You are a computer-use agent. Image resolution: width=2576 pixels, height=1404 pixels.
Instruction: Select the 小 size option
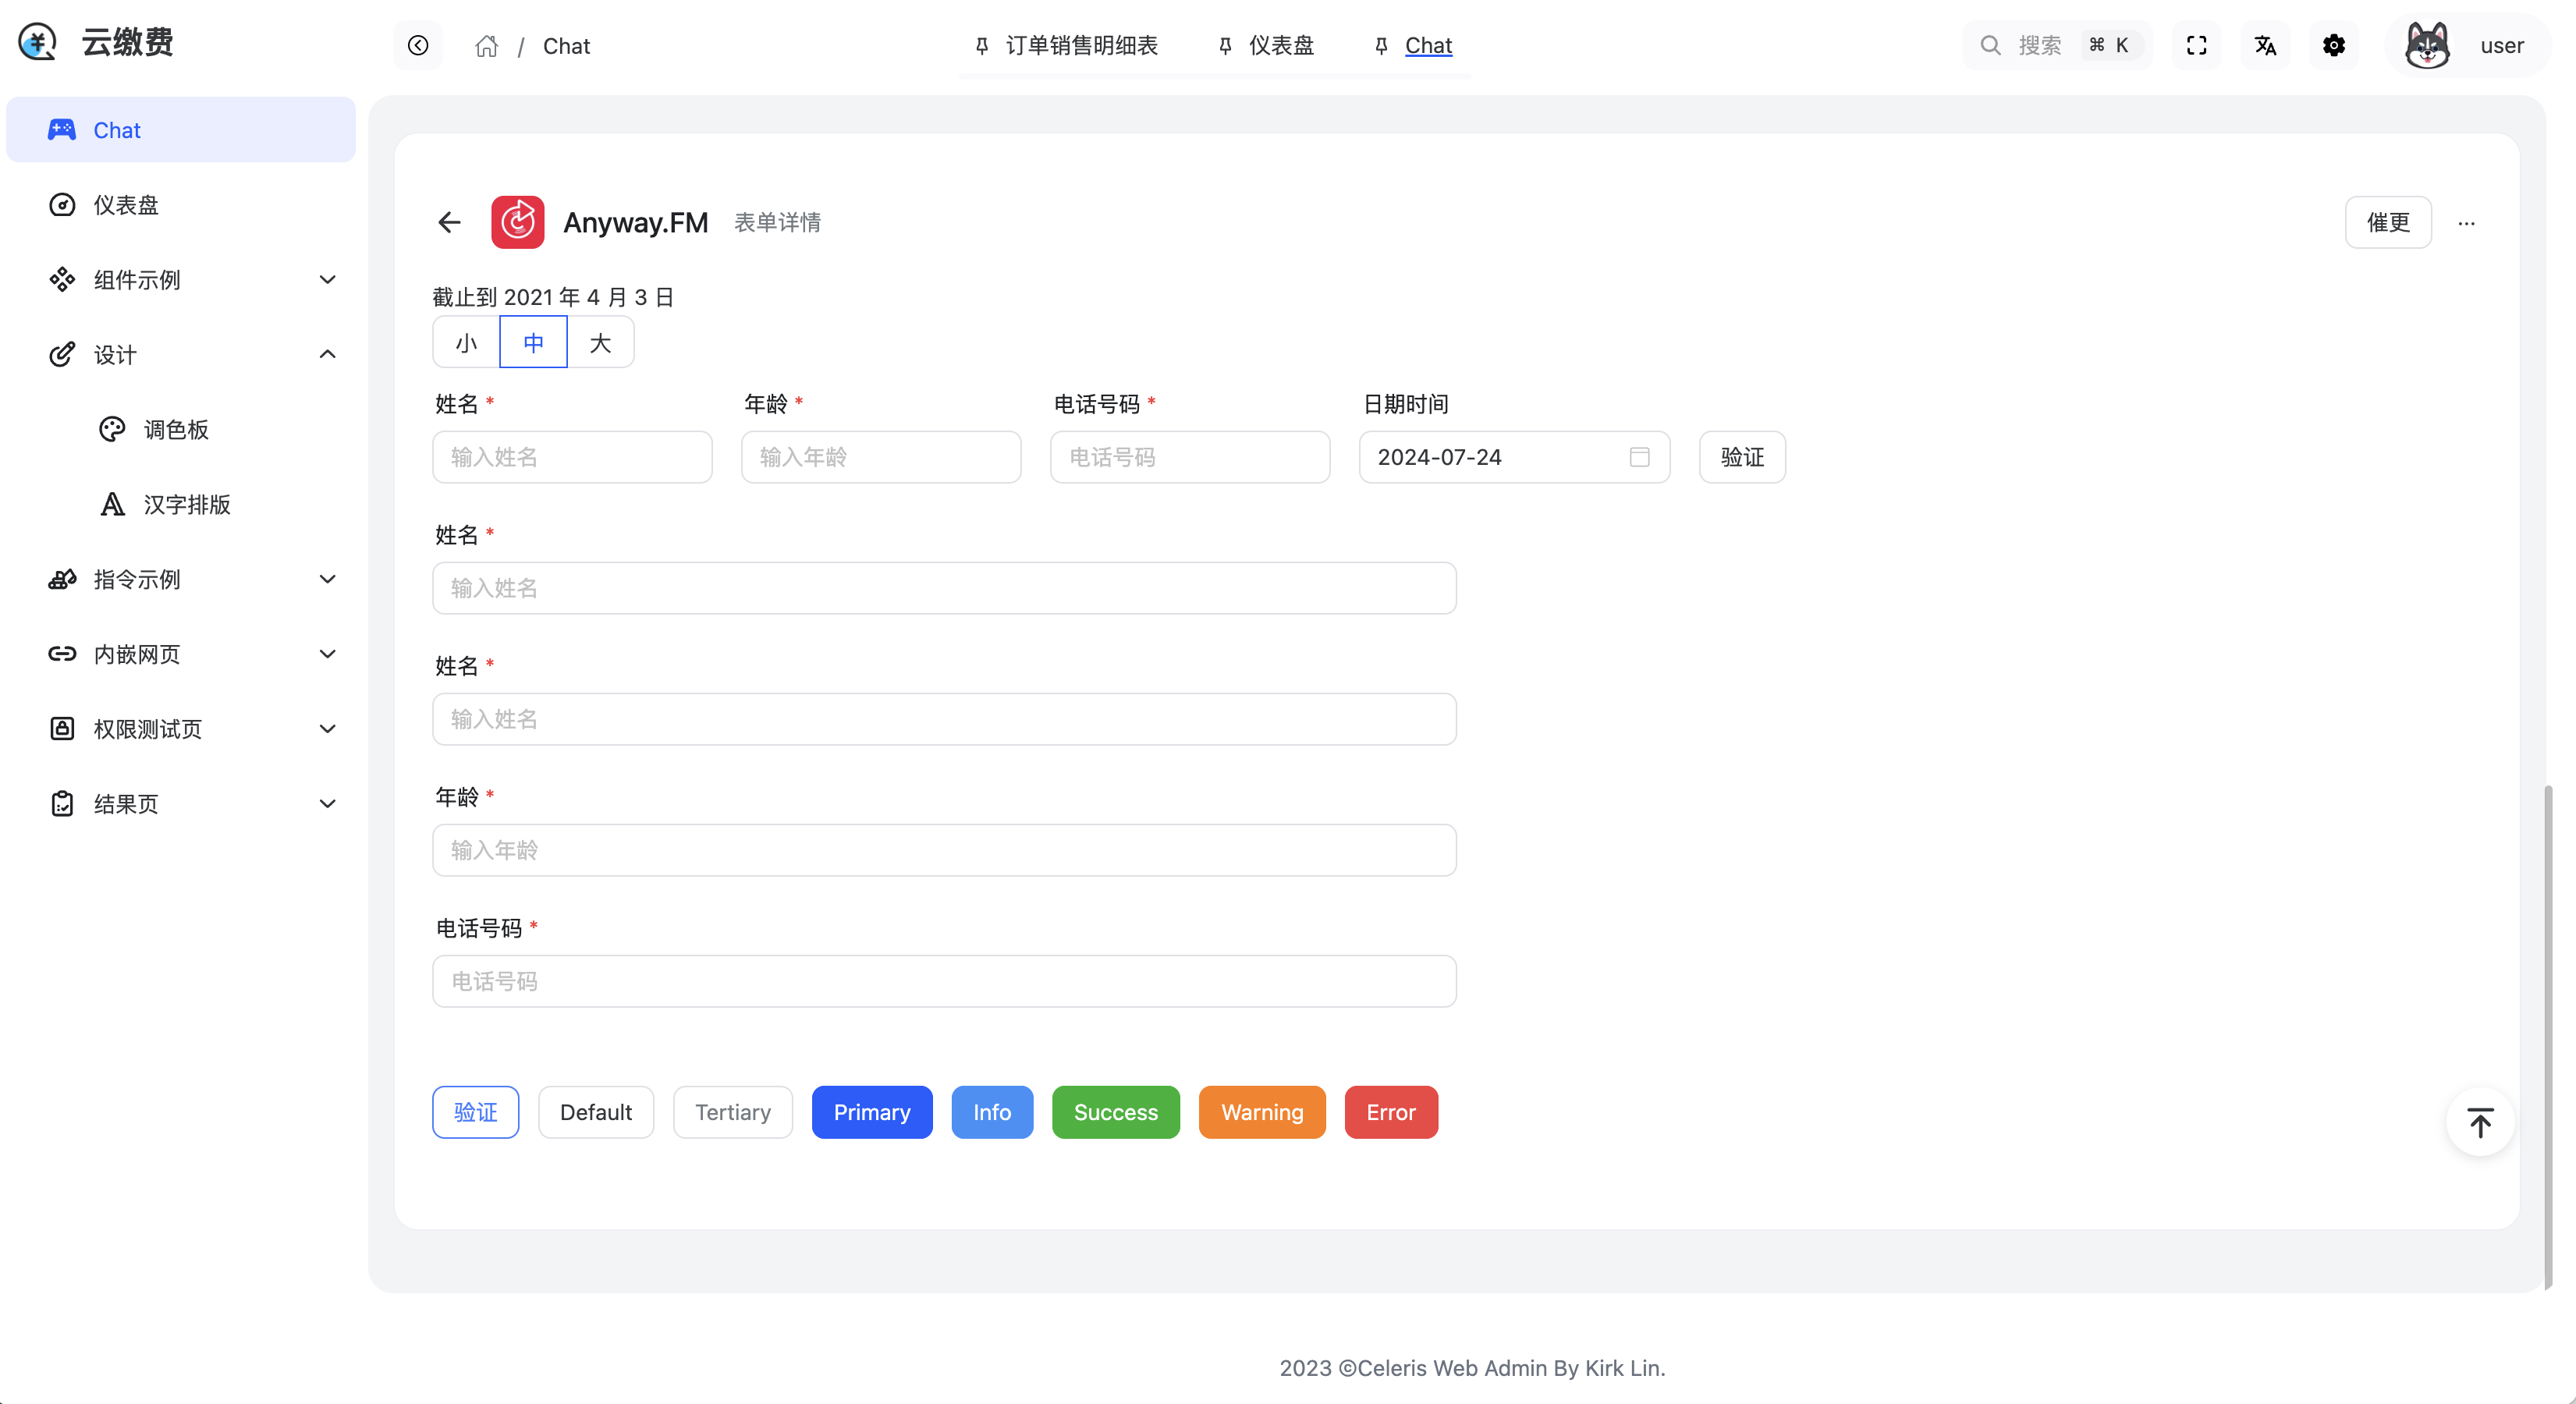click(466, 343)
